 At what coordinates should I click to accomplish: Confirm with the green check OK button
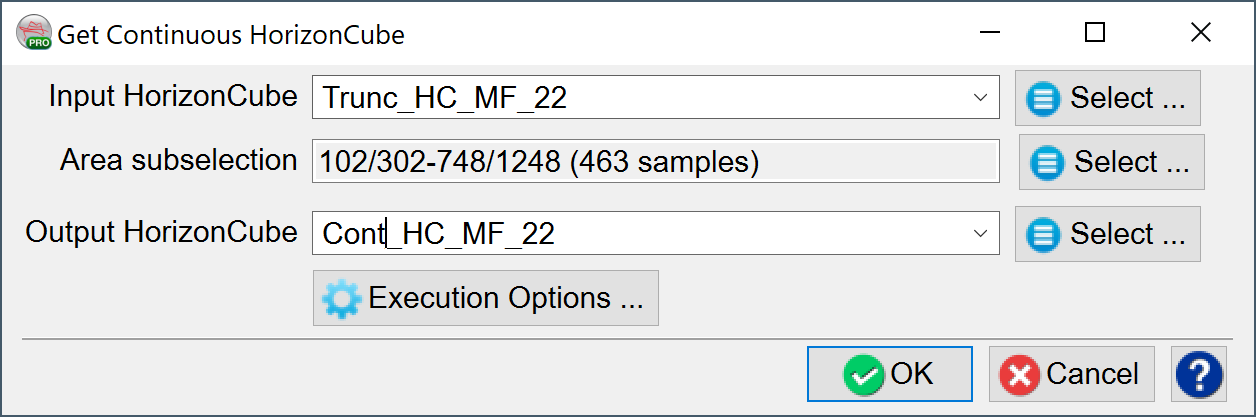click(889, 375)
